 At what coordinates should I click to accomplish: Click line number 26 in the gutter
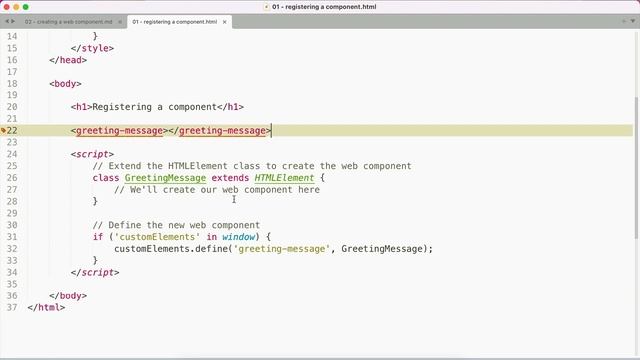coord(12,178)
